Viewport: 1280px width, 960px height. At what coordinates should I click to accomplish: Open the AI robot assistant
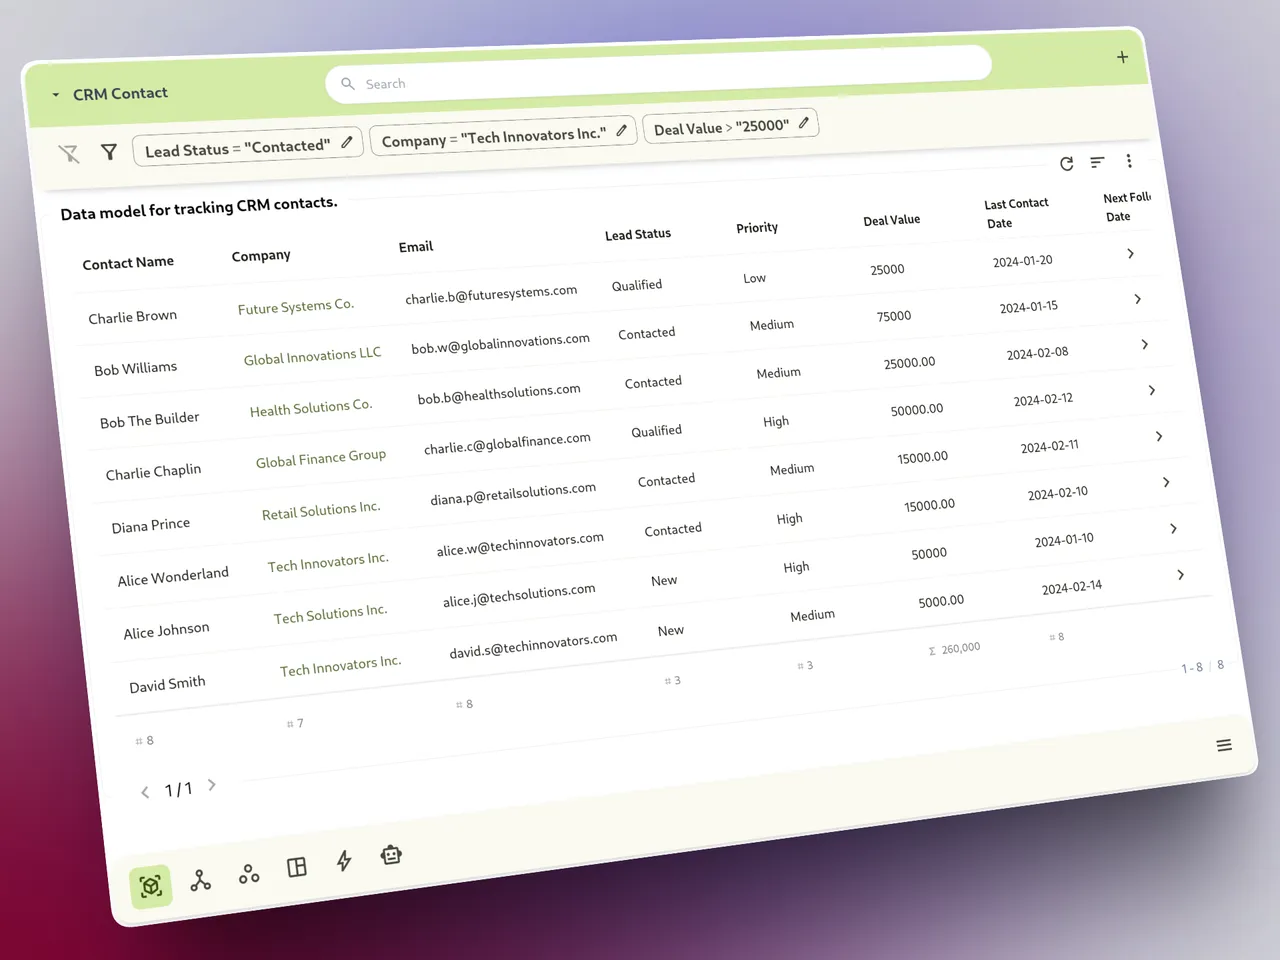point(390,855)
